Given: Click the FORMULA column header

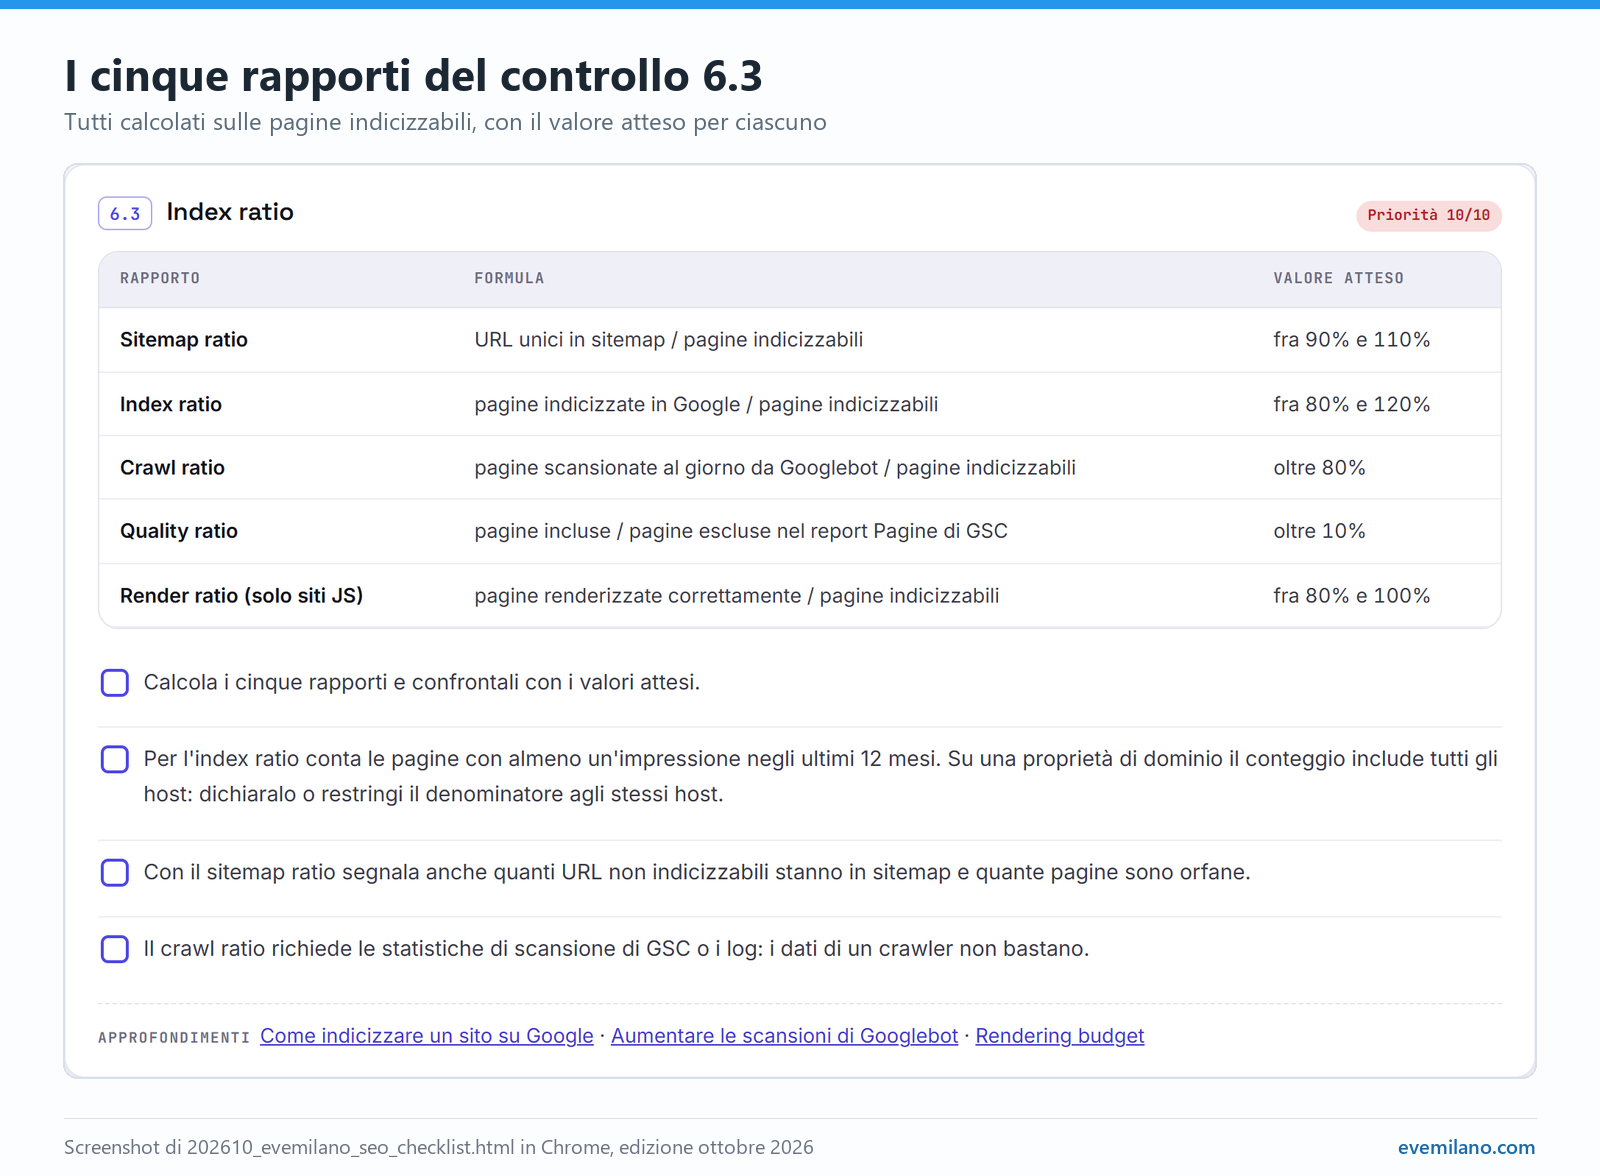Looking at the screenshot, I should click(509, 278).
